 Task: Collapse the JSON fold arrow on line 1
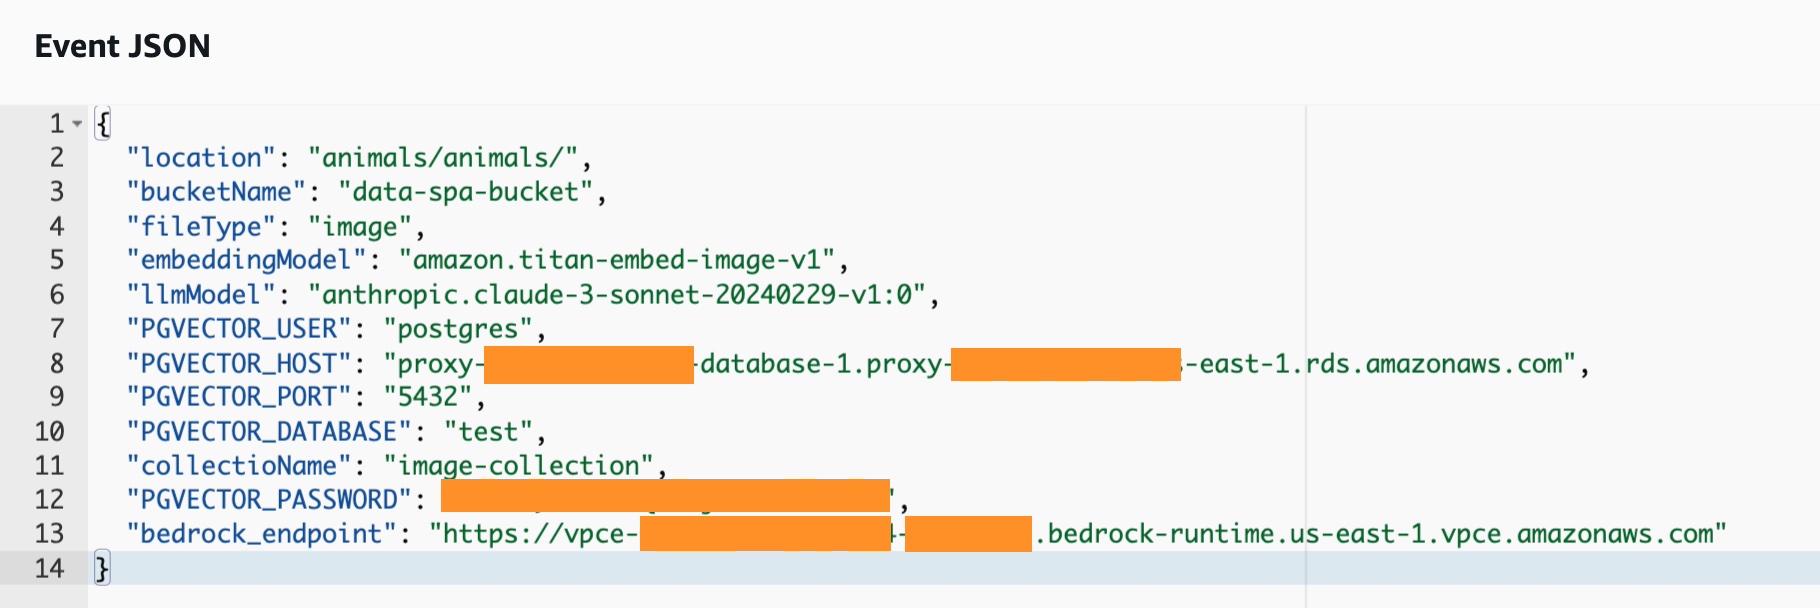[77, 124]
